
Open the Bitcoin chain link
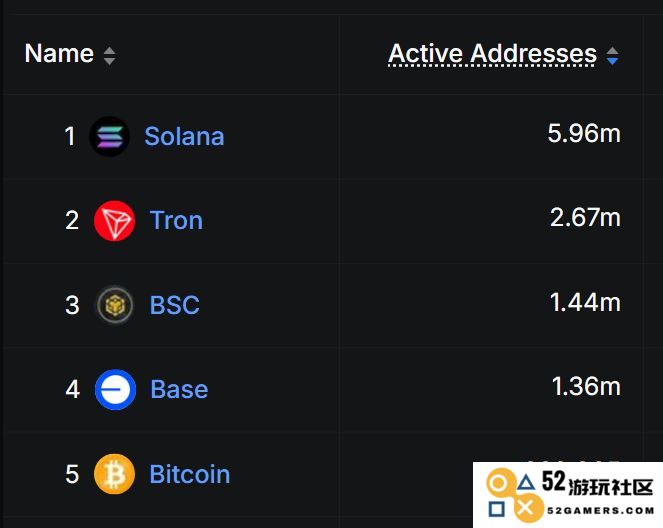(x=190, y=474)
